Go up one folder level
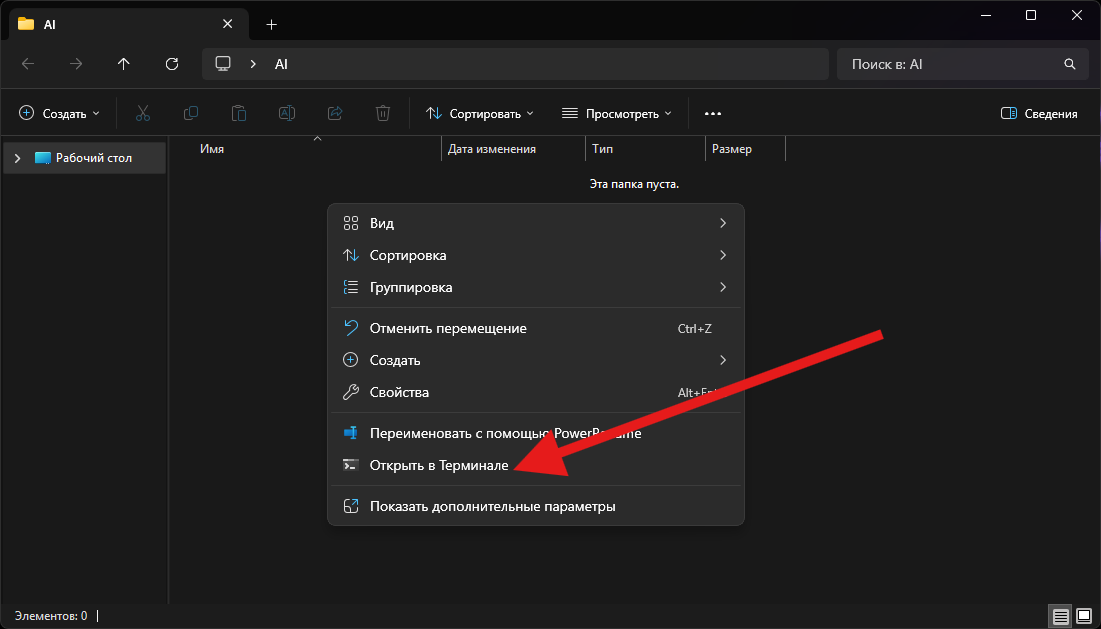This screenshot has width=1101, height=629. pos(124,64)
